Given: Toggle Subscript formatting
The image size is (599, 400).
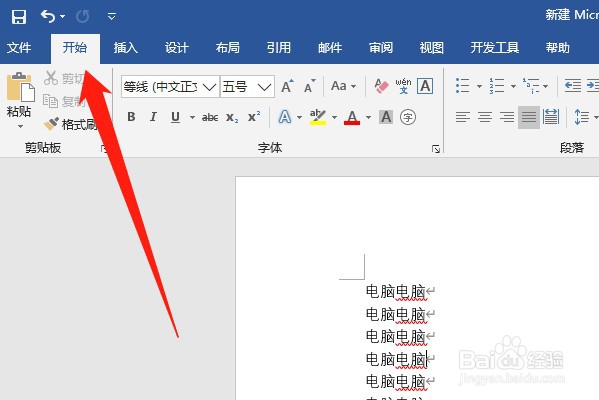Looking at the screenshot, I should click(x=232, y=118).
